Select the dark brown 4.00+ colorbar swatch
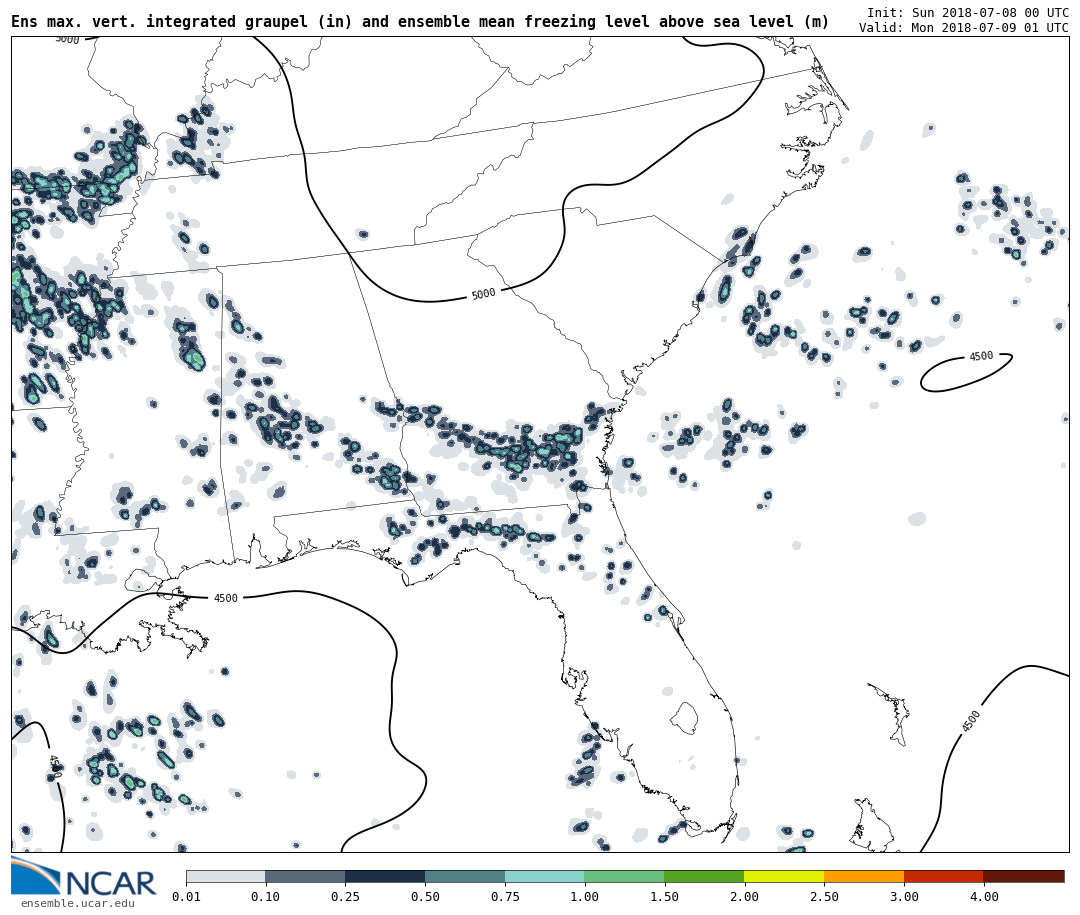Image resolution: width=1080 pixels, height=915 pixels. pyautogui.click(x=1023, y=877)
